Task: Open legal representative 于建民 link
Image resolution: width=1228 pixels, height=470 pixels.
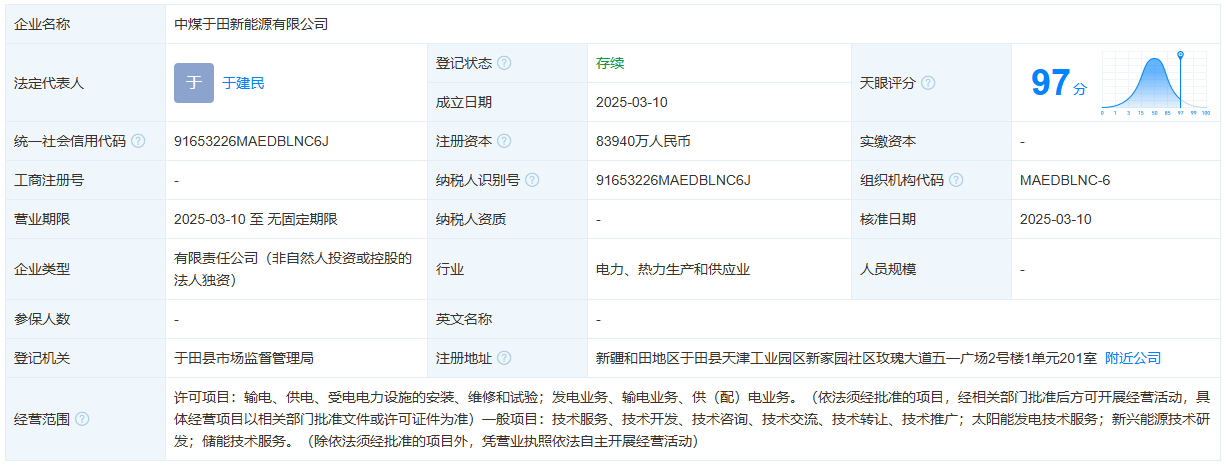Action: tap(243, 83)
